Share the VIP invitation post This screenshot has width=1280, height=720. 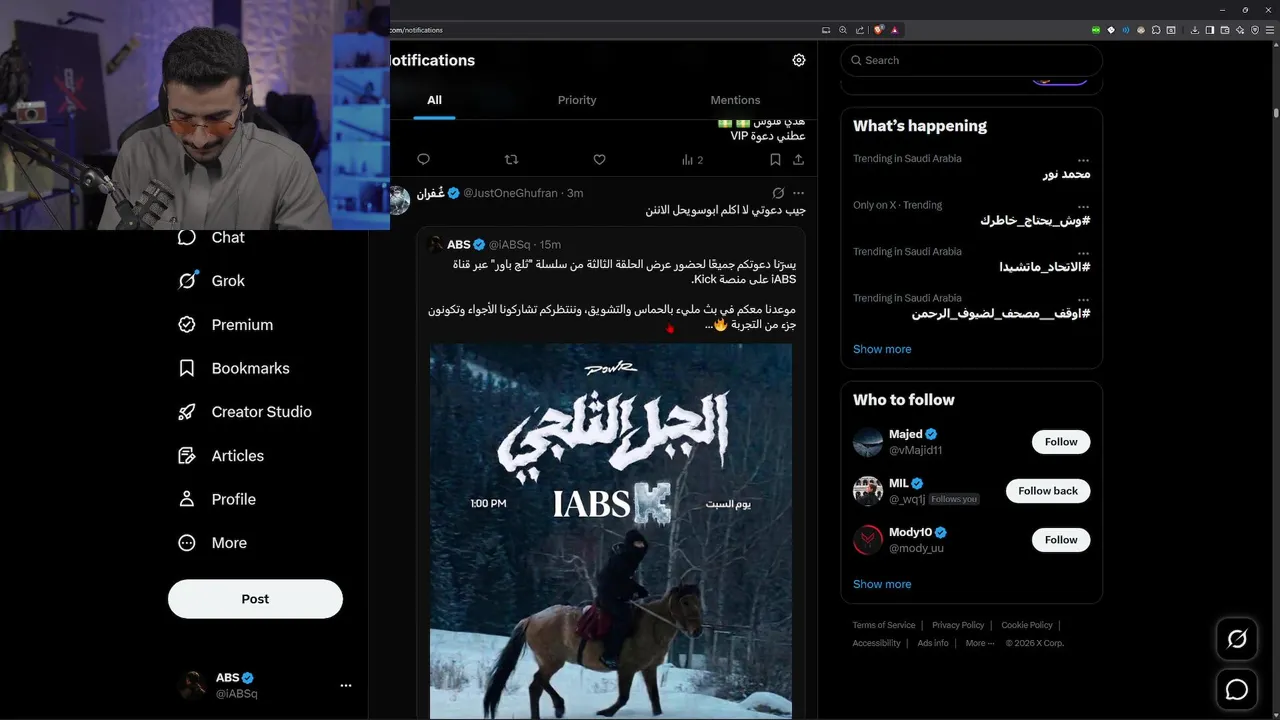pos(798,159)
